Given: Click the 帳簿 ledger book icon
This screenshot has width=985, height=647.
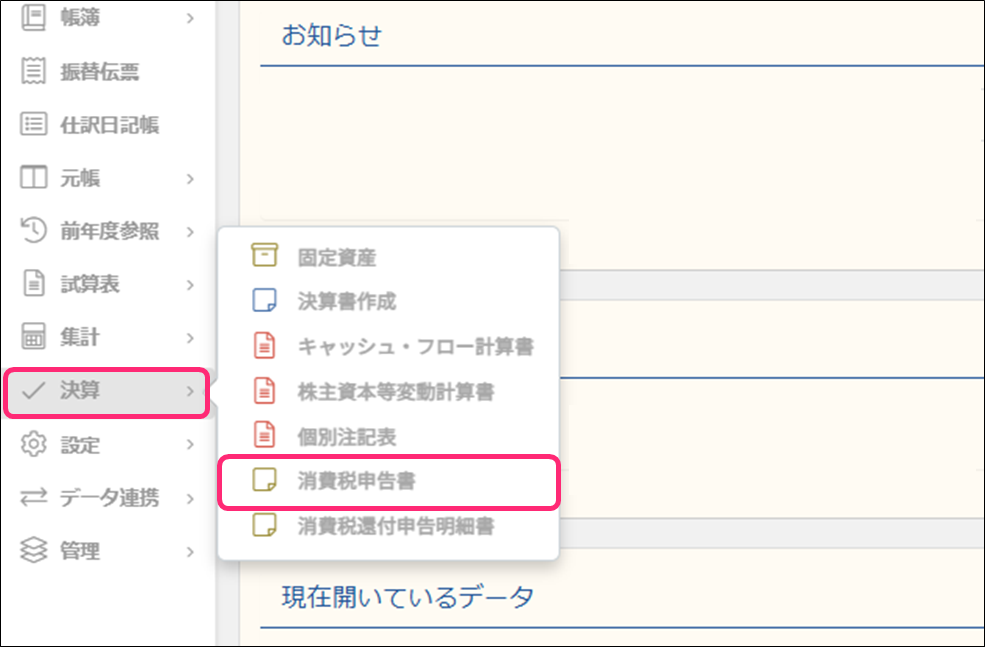Looking at the screenshot, I should tap(34, 18).
